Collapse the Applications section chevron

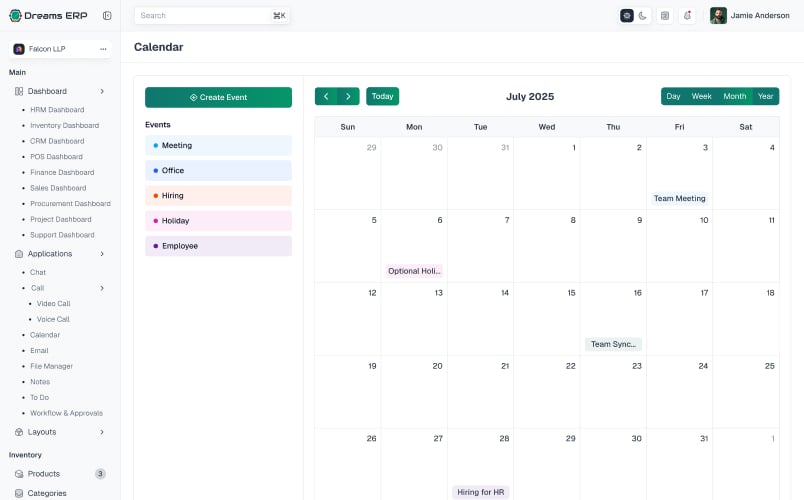pyautogui.click(x=102, y=254)
